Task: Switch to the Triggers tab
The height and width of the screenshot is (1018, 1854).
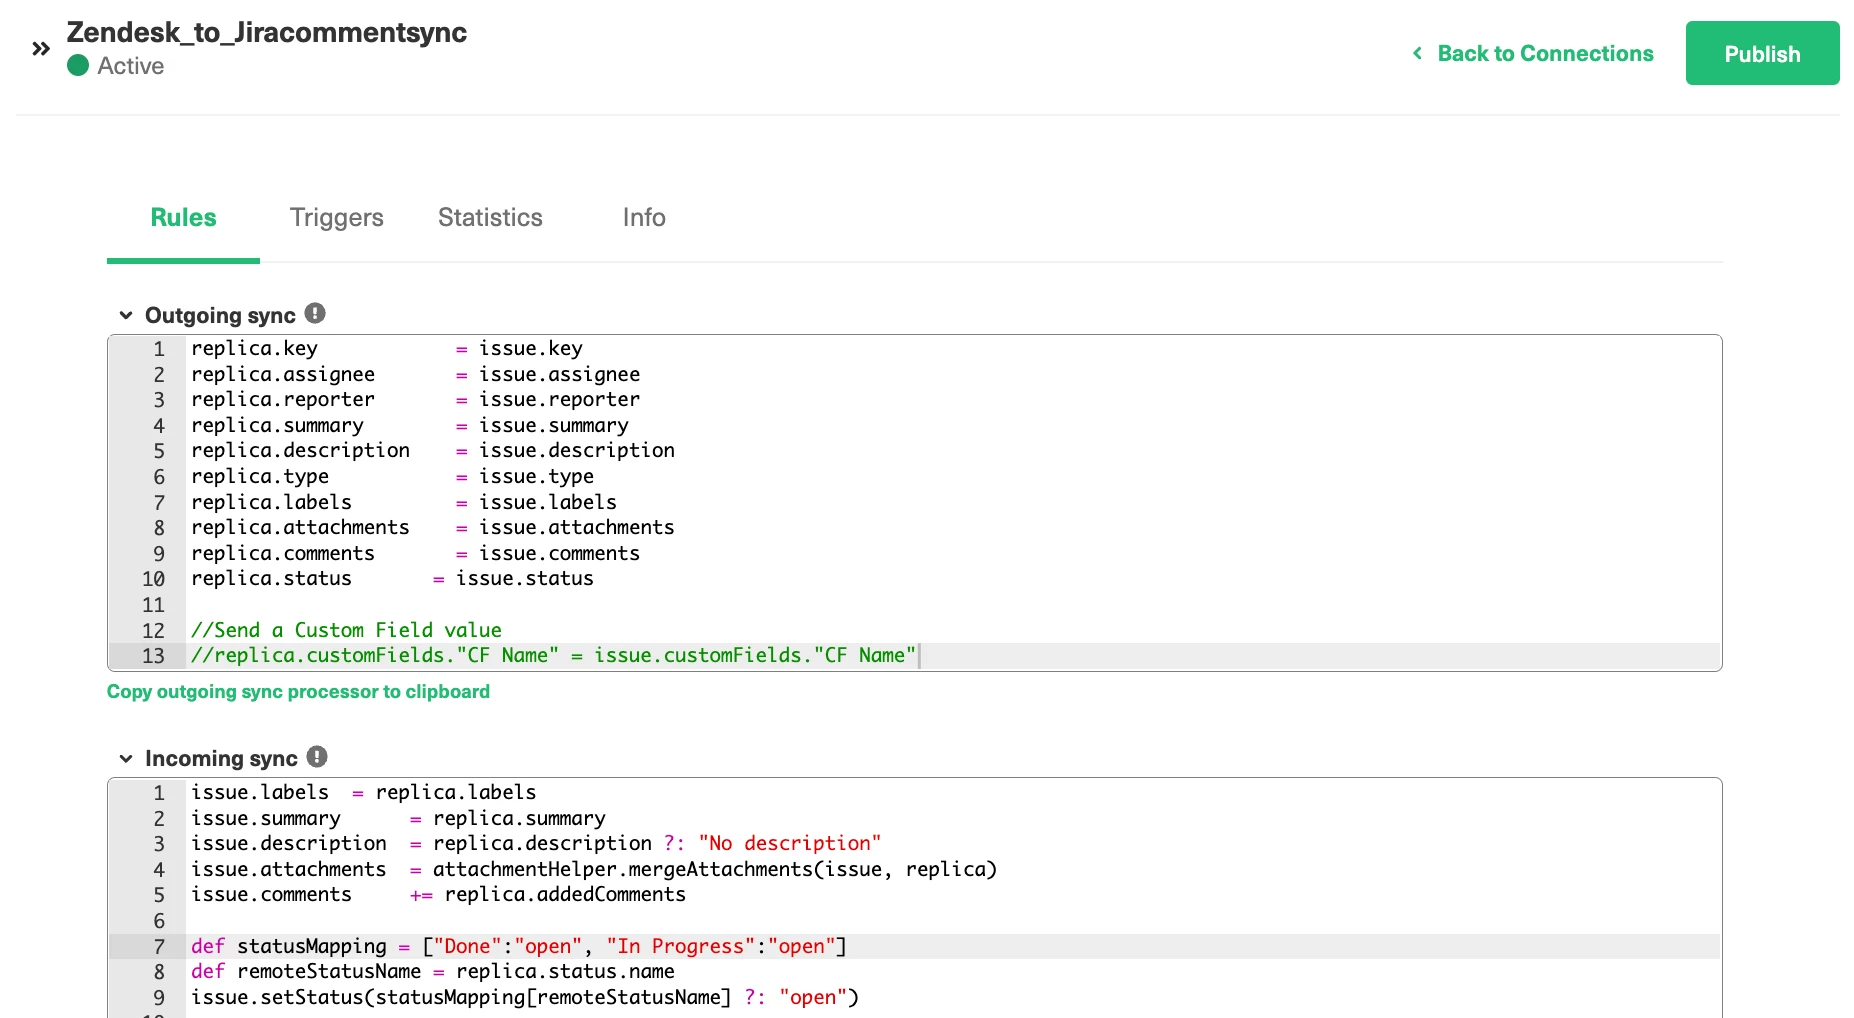Action: coord(337,217)
